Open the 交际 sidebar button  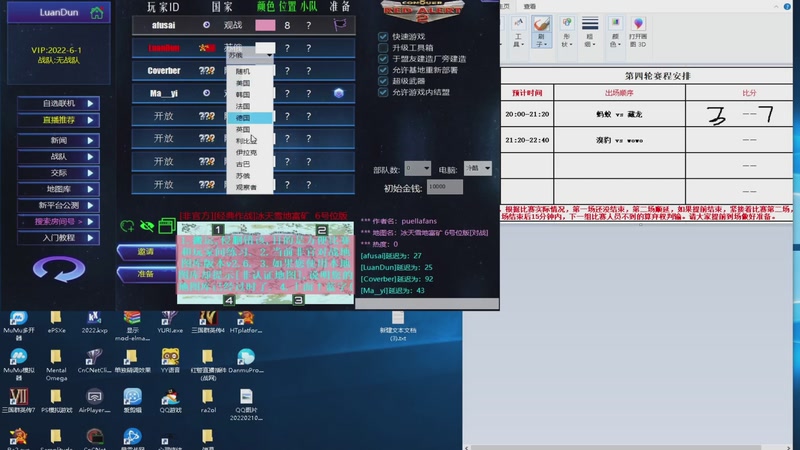pos(59,173)
